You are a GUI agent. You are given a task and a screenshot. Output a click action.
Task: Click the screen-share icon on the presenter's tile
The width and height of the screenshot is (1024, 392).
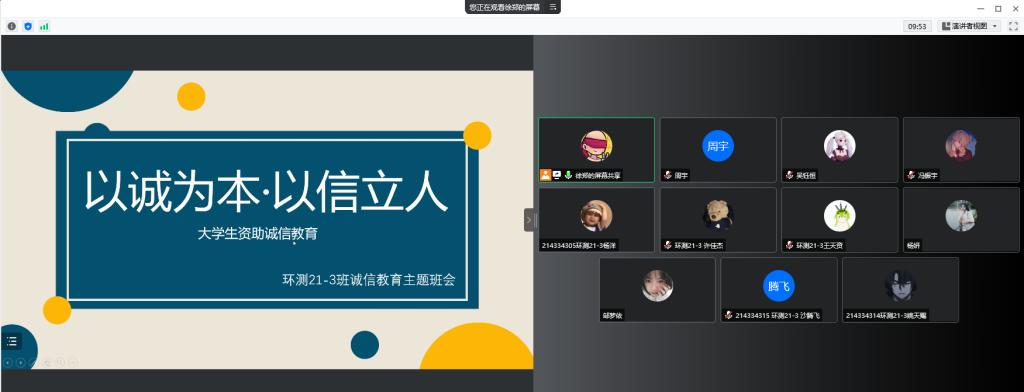point(557,175)
